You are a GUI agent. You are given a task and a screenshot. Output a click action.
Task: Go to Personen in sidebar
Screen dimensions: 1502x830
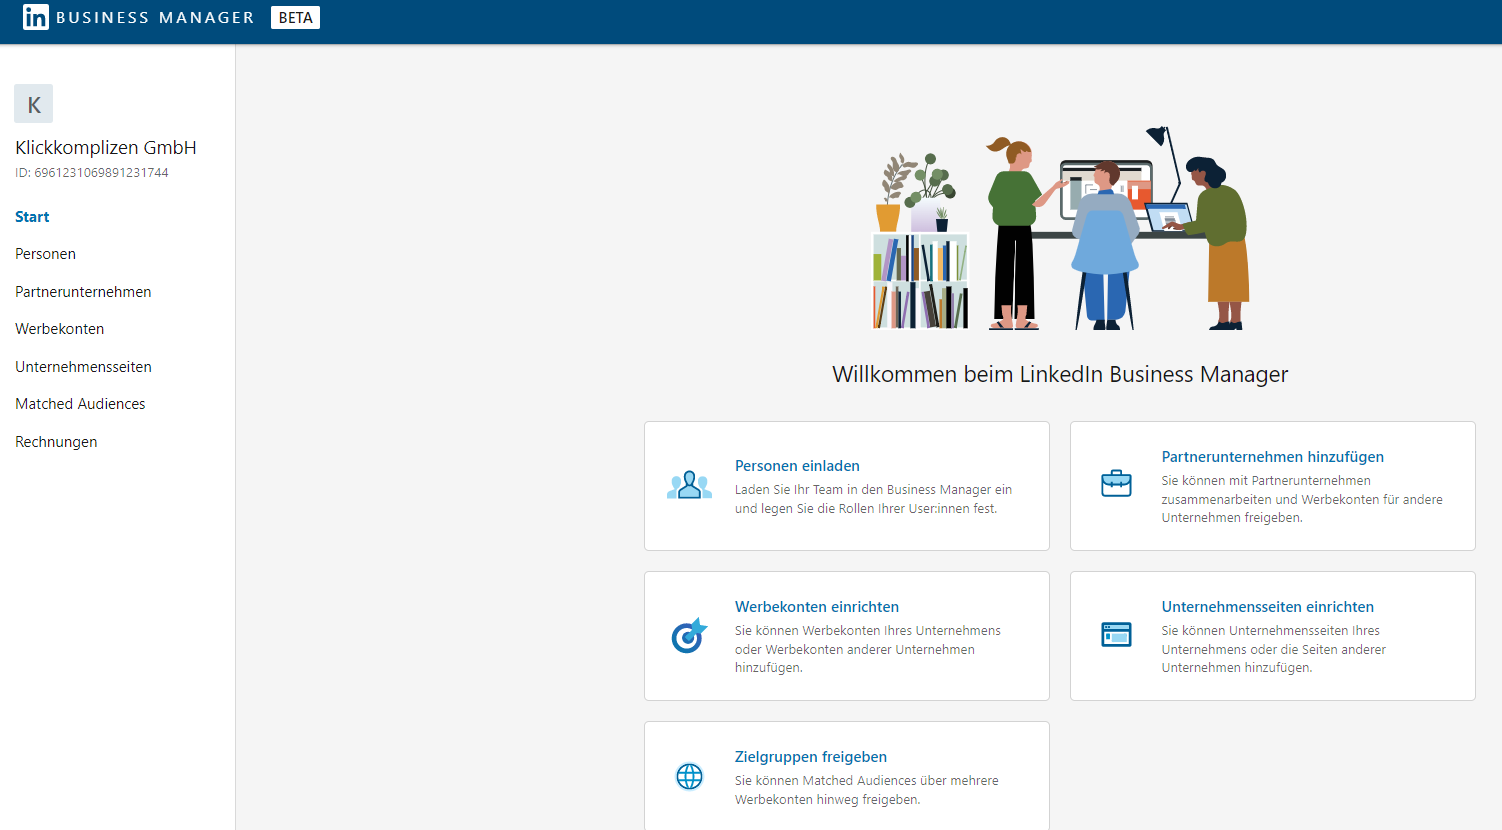46,254
